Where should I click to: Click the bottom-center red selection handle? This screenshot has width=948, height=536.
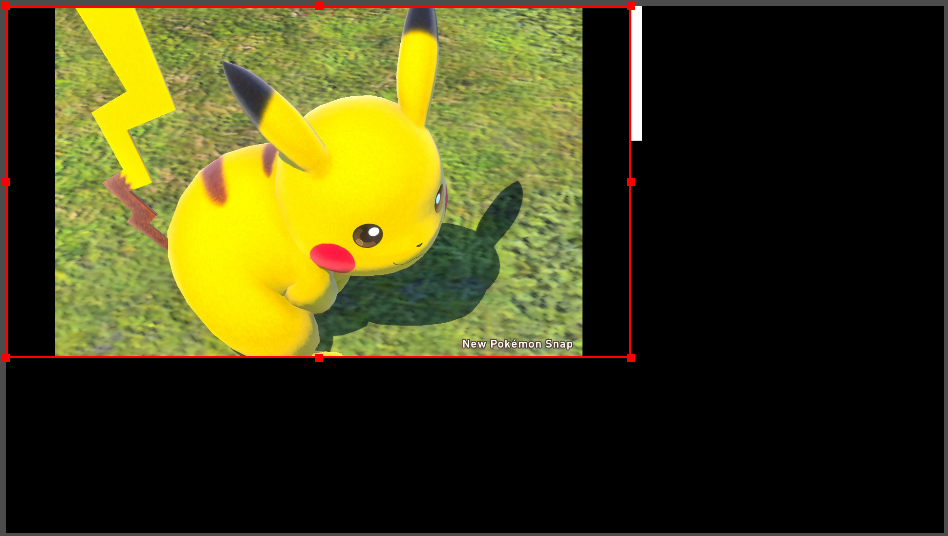click(x=319, y=358)
